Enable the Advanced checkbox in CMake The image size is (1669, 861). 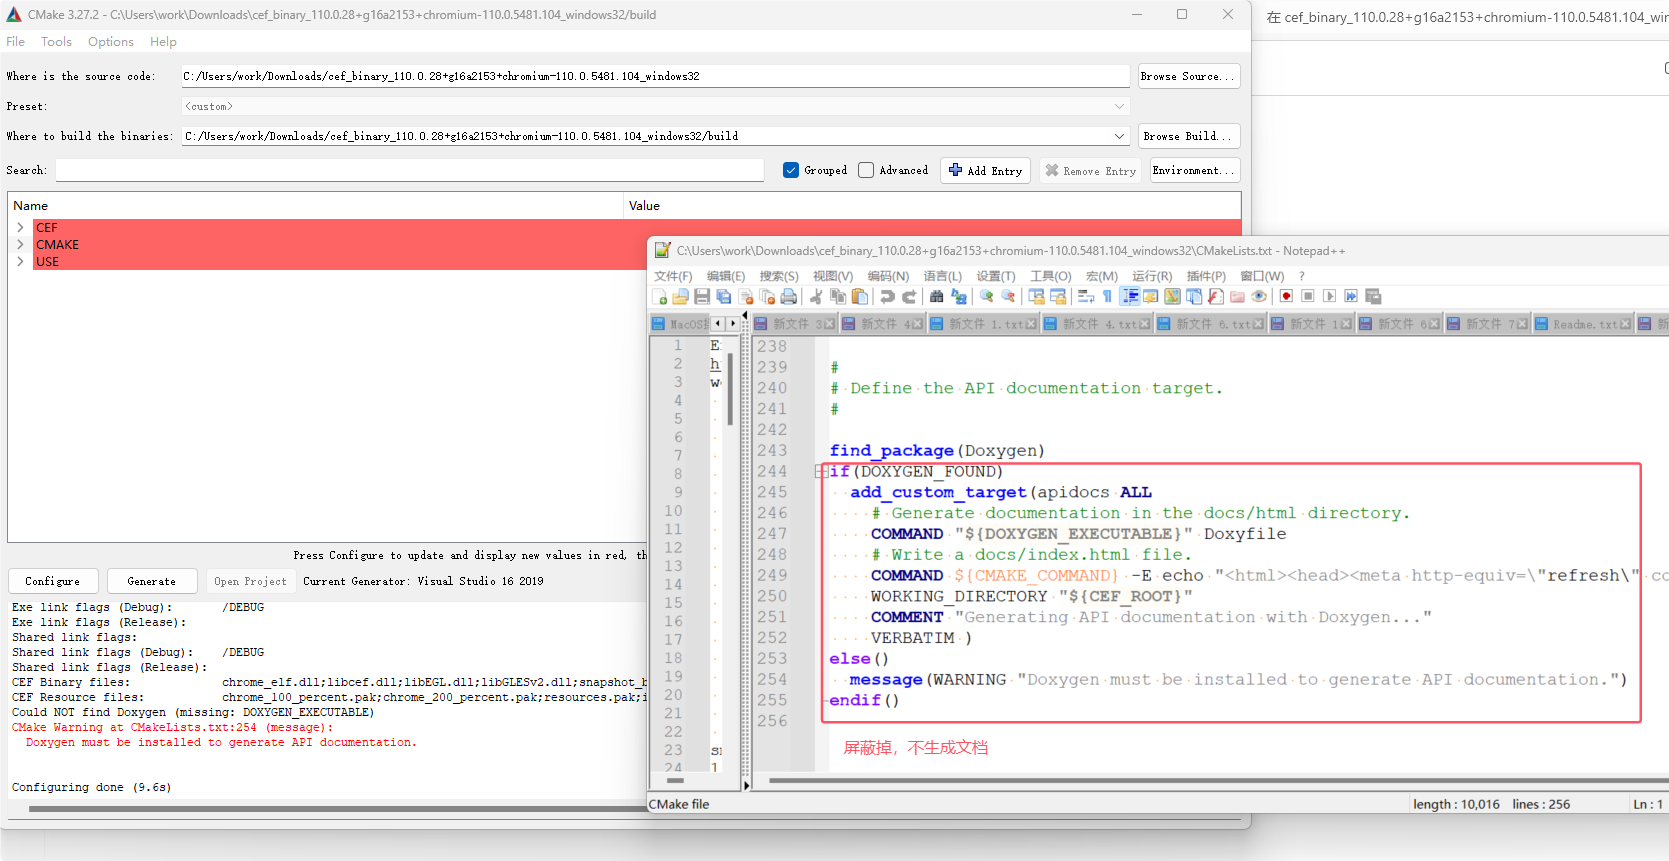pos(866,170)
